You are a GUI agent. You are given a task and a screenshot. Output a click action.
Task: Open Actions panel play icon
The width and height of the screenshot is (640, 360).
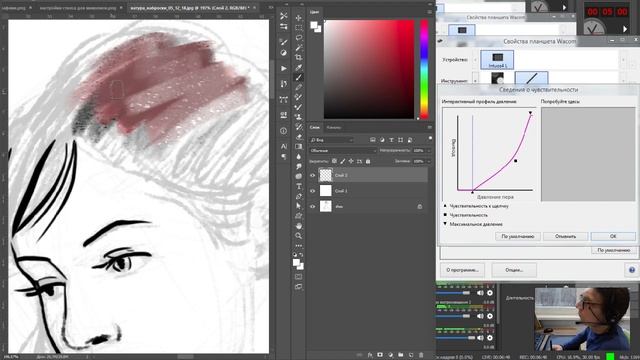pos(284,68)
